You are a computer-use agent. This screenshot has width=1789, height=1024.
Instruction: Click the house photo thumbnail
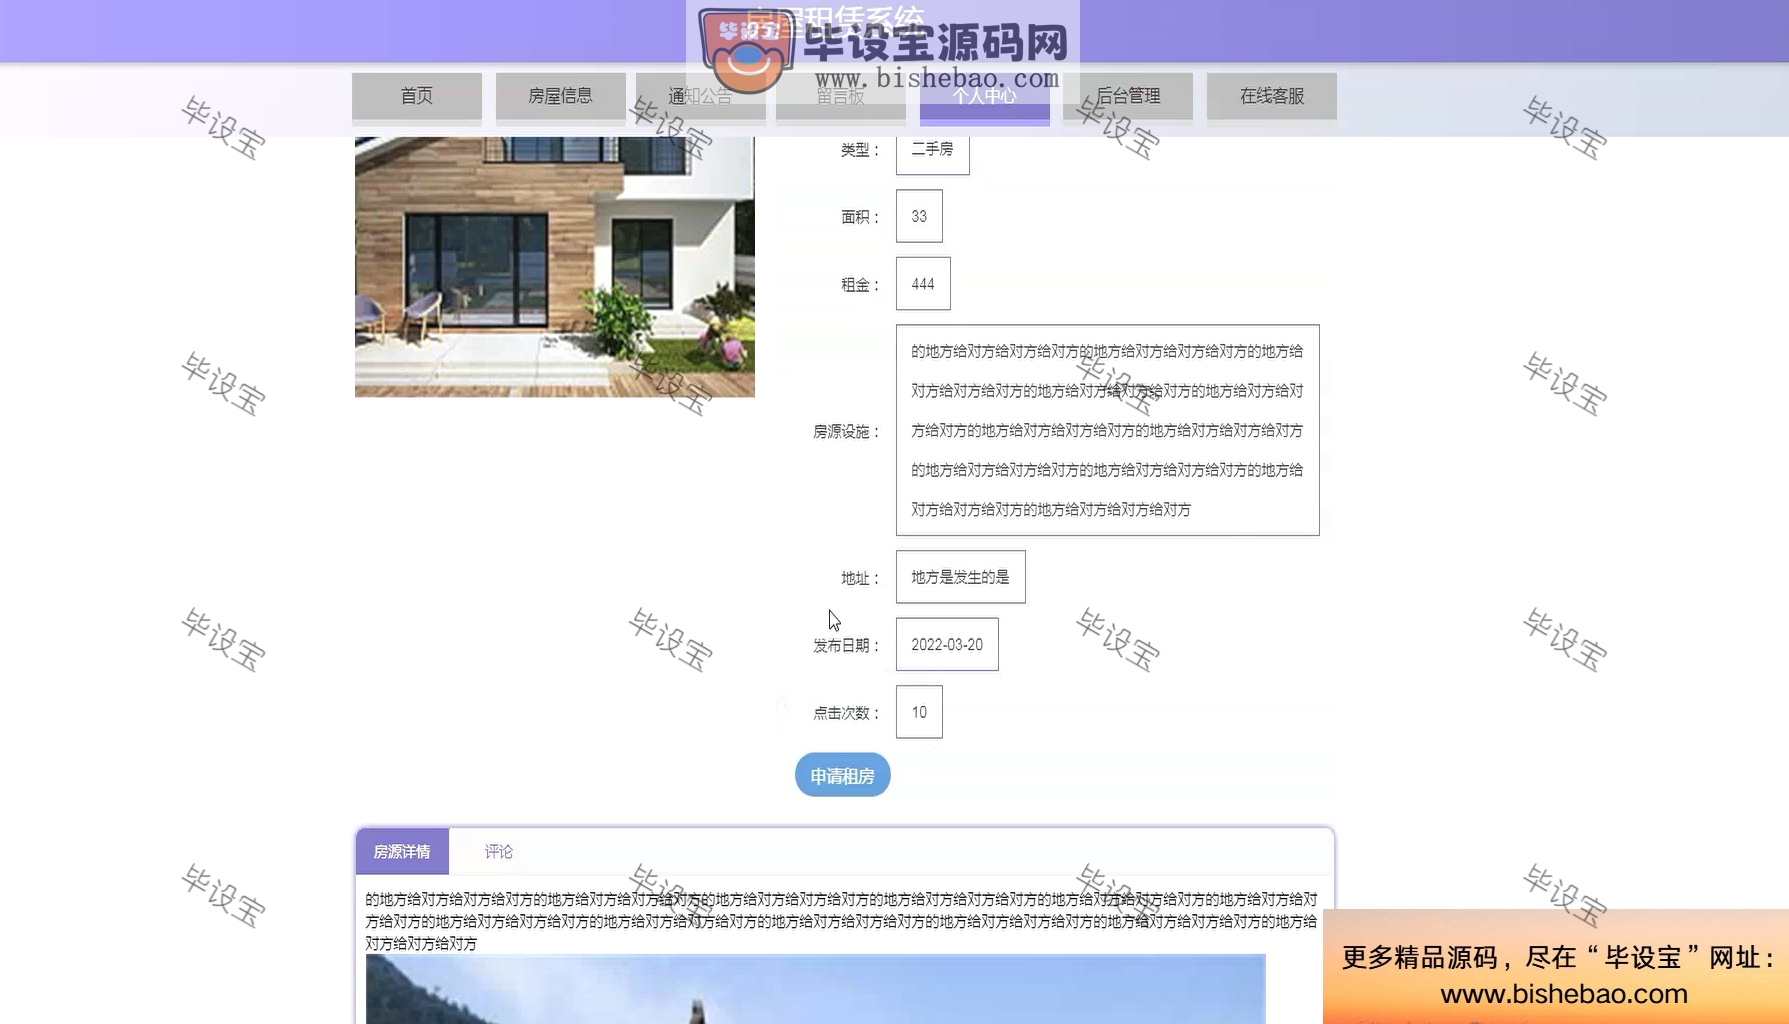pyautogui.click(x=555, y=267)
